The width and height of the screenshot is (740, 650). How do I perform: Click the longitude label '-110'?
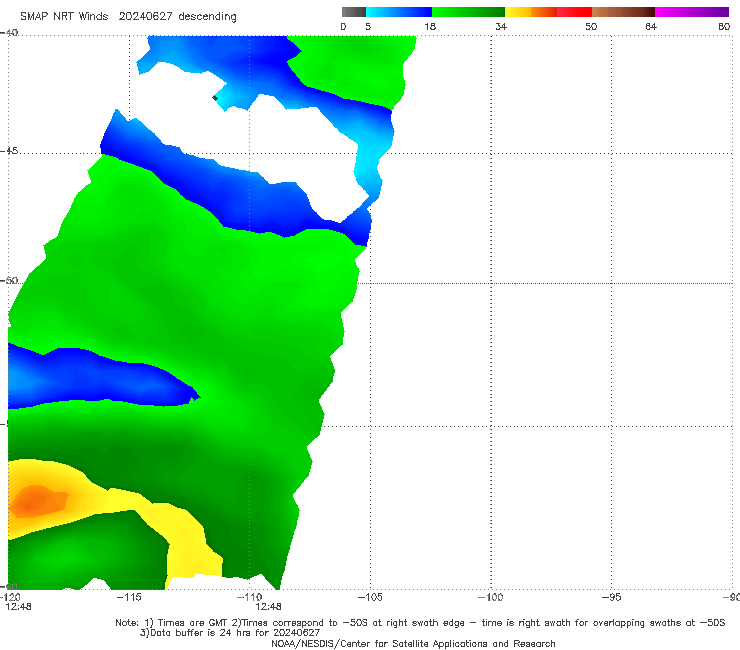click(x=249, y=597)
